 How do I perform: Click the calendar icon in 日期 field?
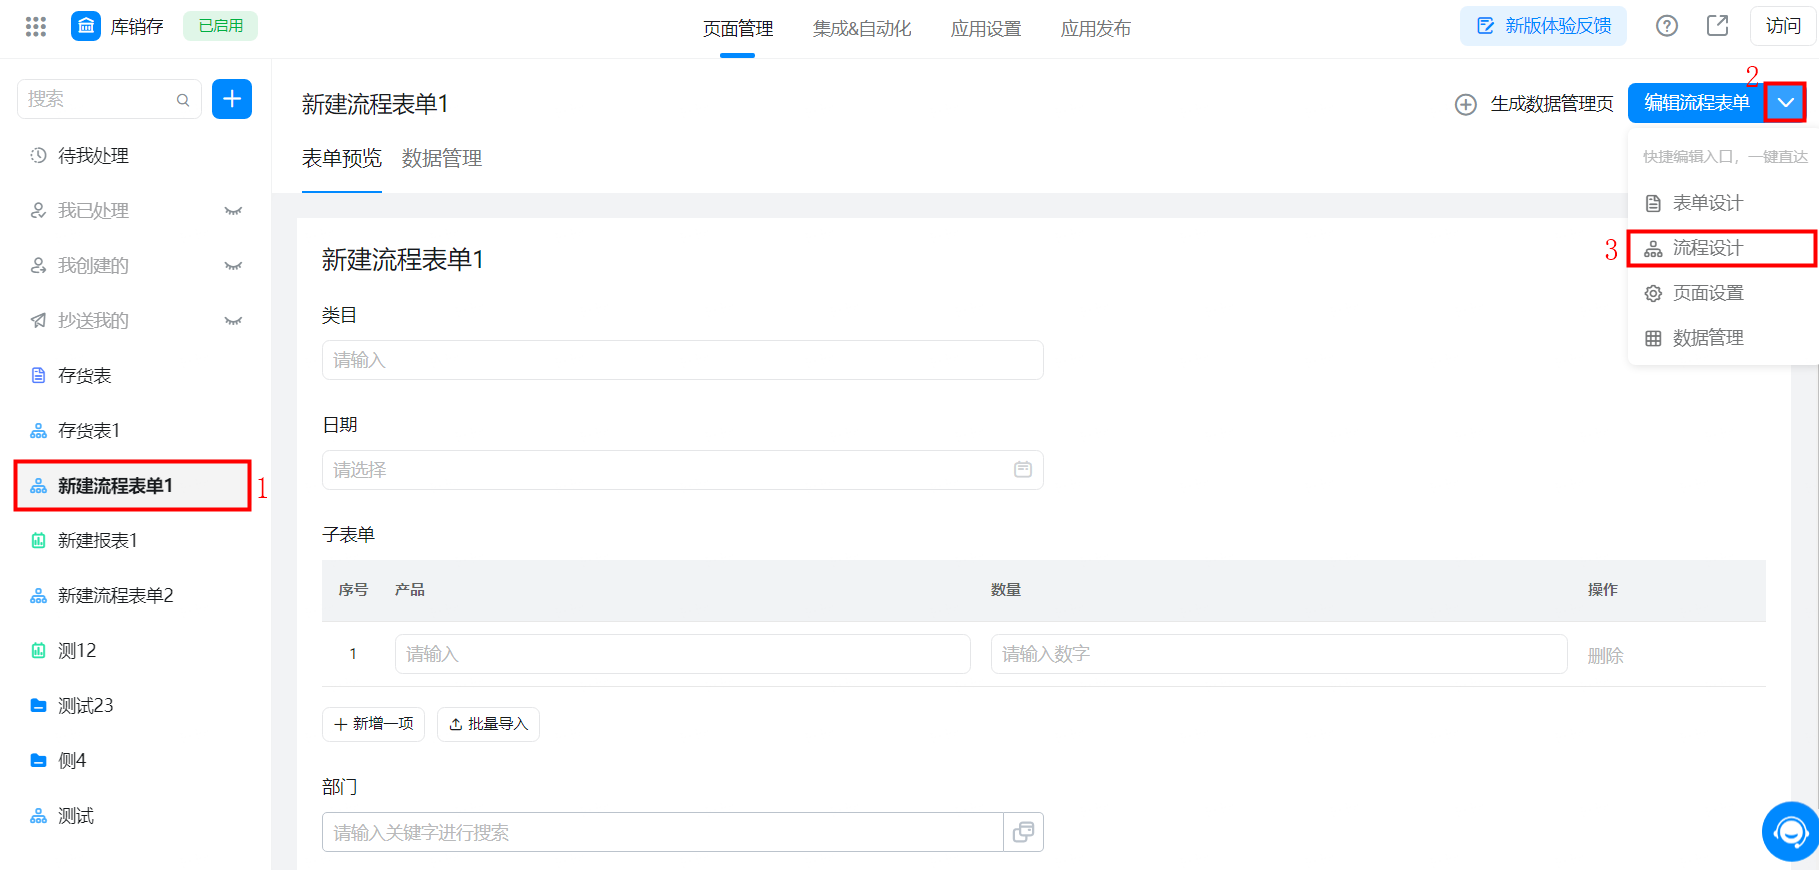(1023, 470)
